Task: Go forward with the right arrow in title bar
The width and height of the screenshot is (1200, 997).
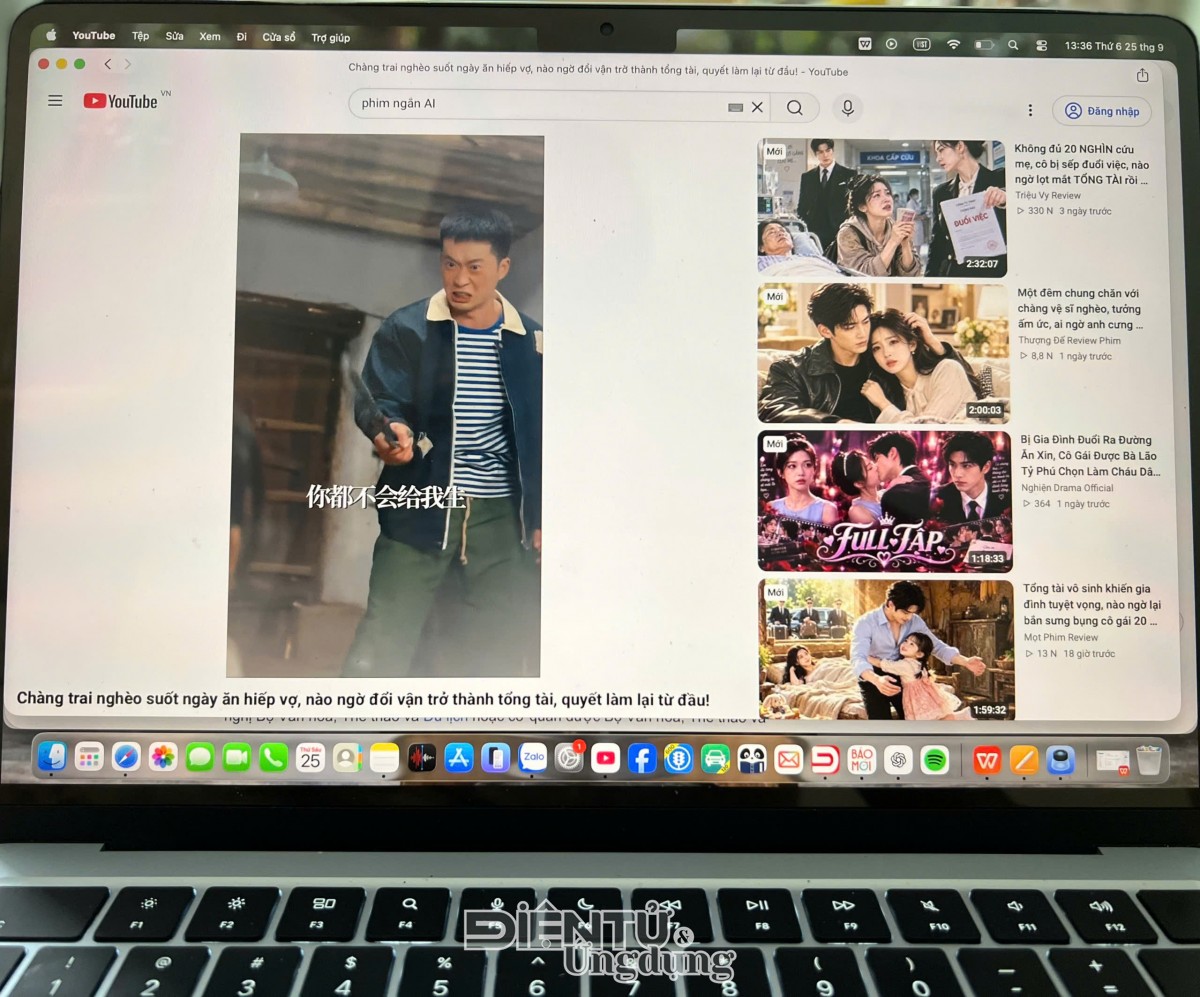Action: [x=127, y=64]
